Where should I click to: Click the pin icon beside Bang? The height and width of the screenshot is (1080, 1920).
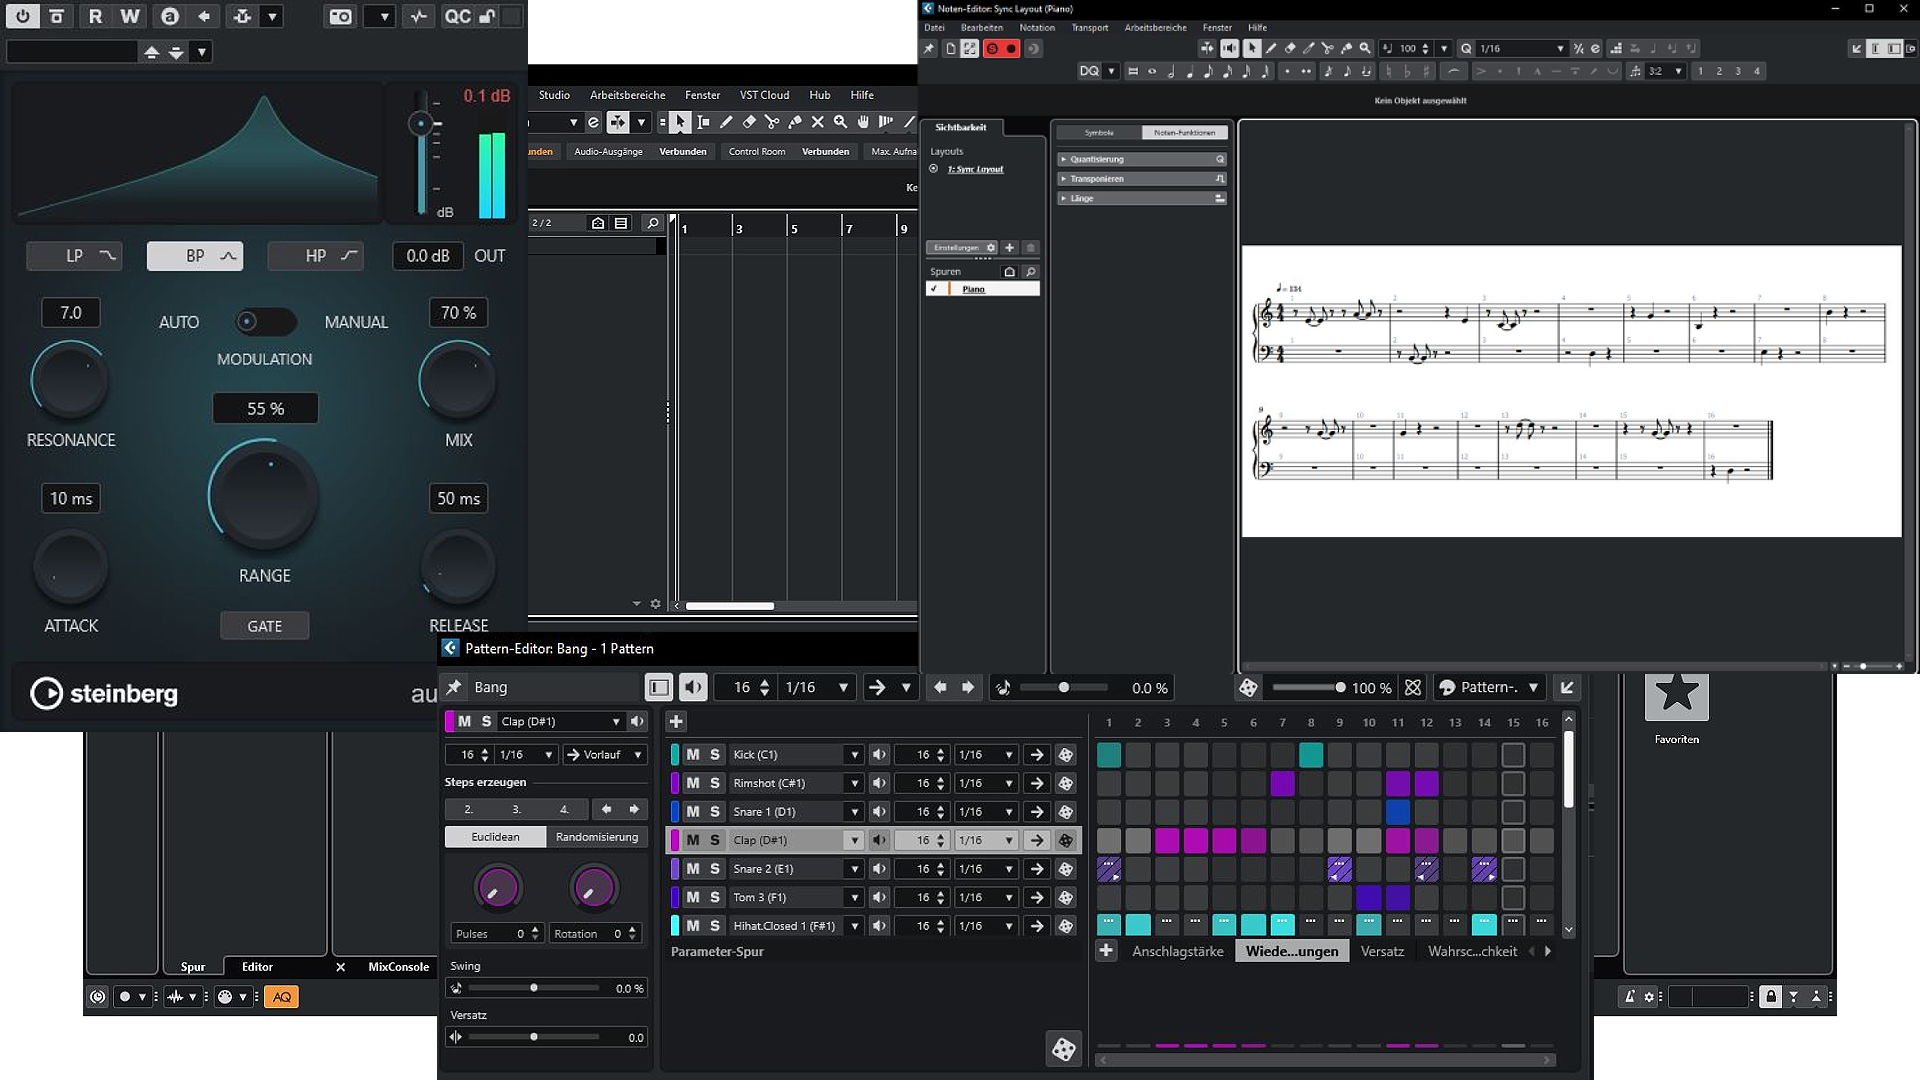coord(454,687)
